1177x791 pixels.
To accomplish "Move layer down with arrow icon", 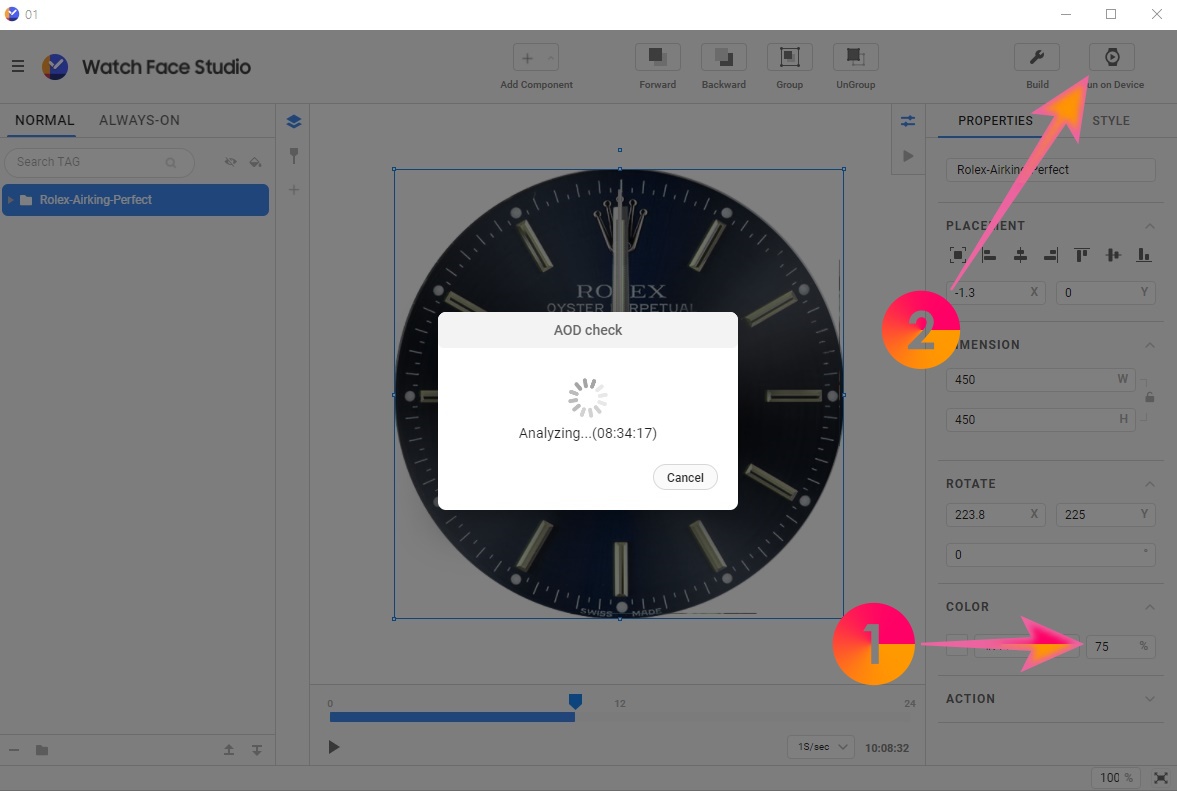I will click(x=257, y=750).
